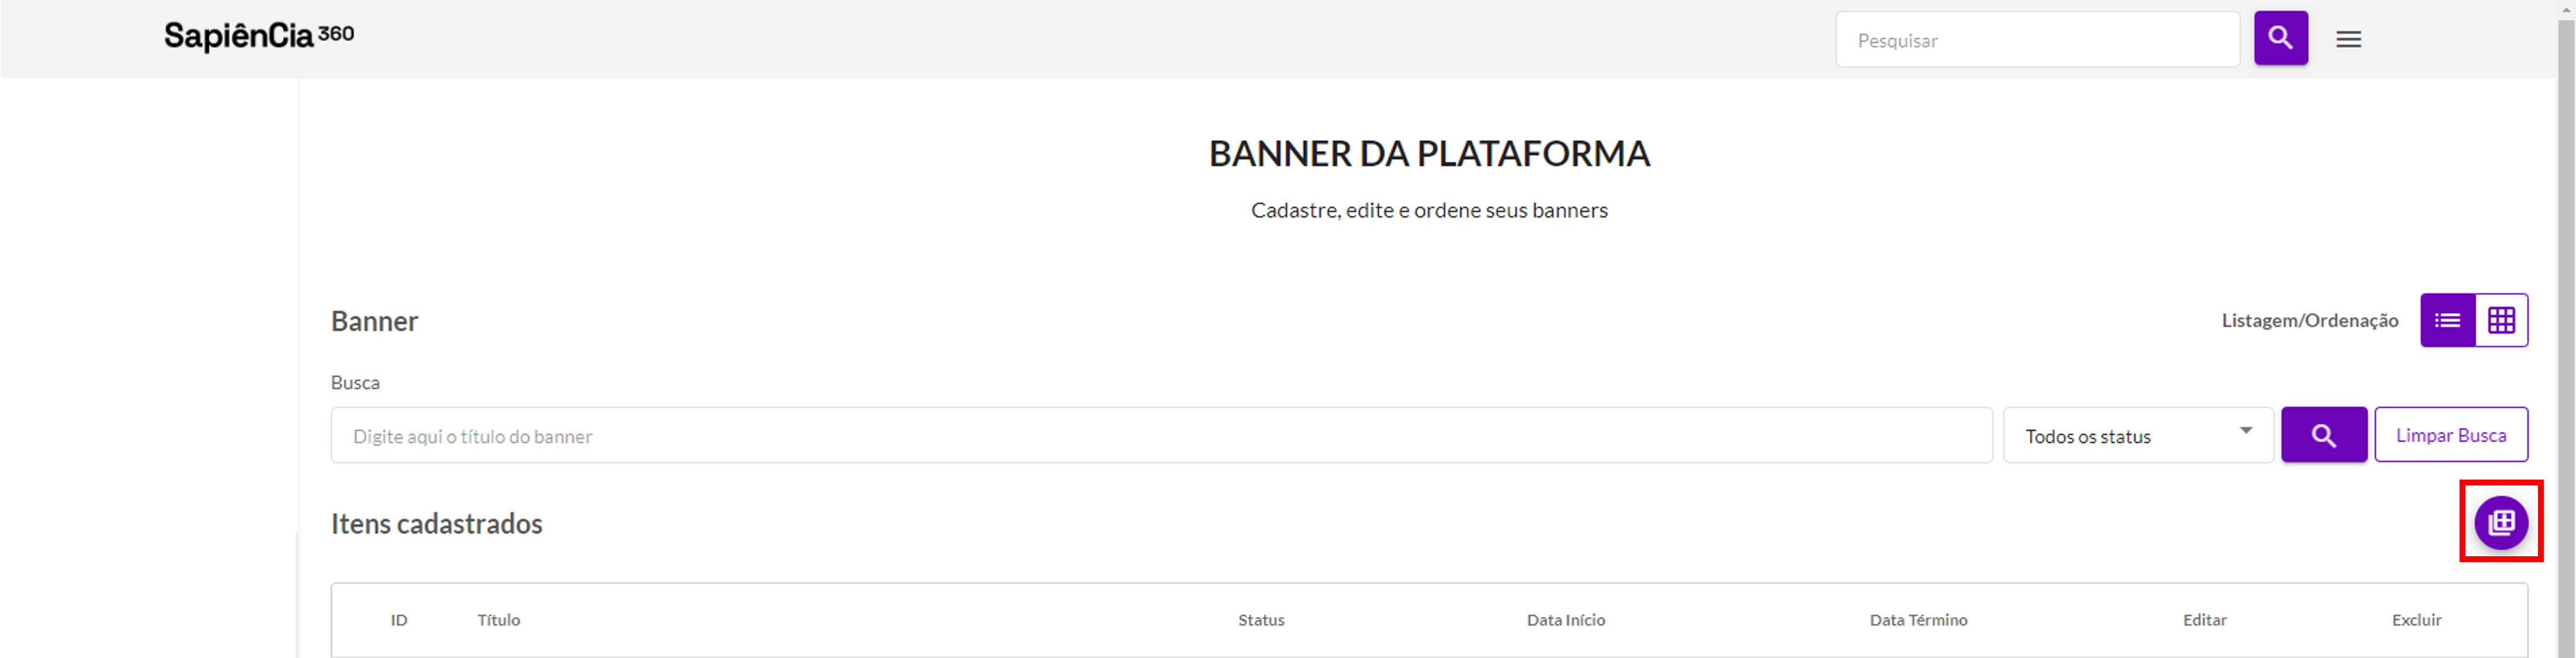Click the dropdown arrow beside Todos os status
This screenshot has height=658, width=2576.
[x=2245, y=430]
